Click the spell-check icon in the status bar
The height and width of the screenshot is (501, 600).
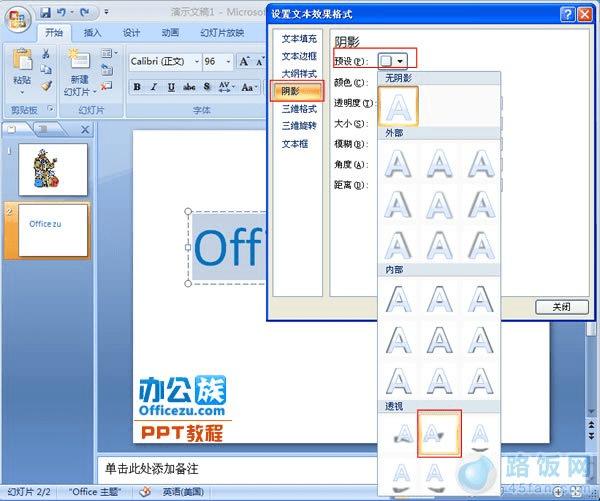click(145, 491)
